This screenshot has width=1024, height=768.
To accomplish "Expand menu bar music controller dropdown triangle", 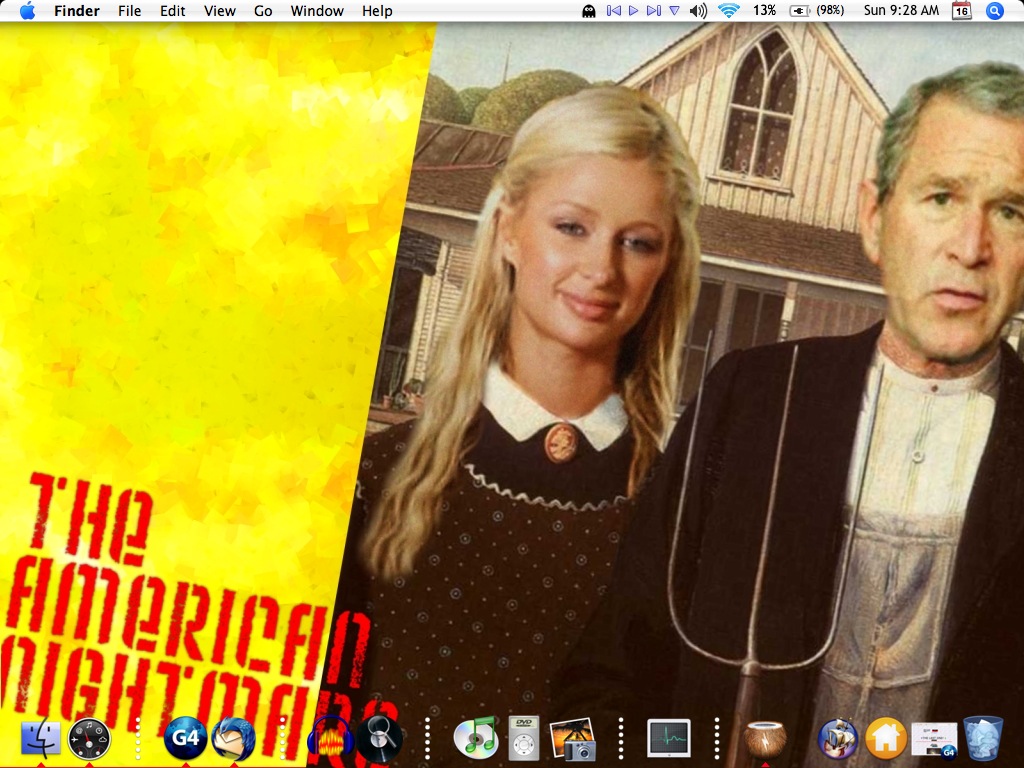I will [675, 10].
